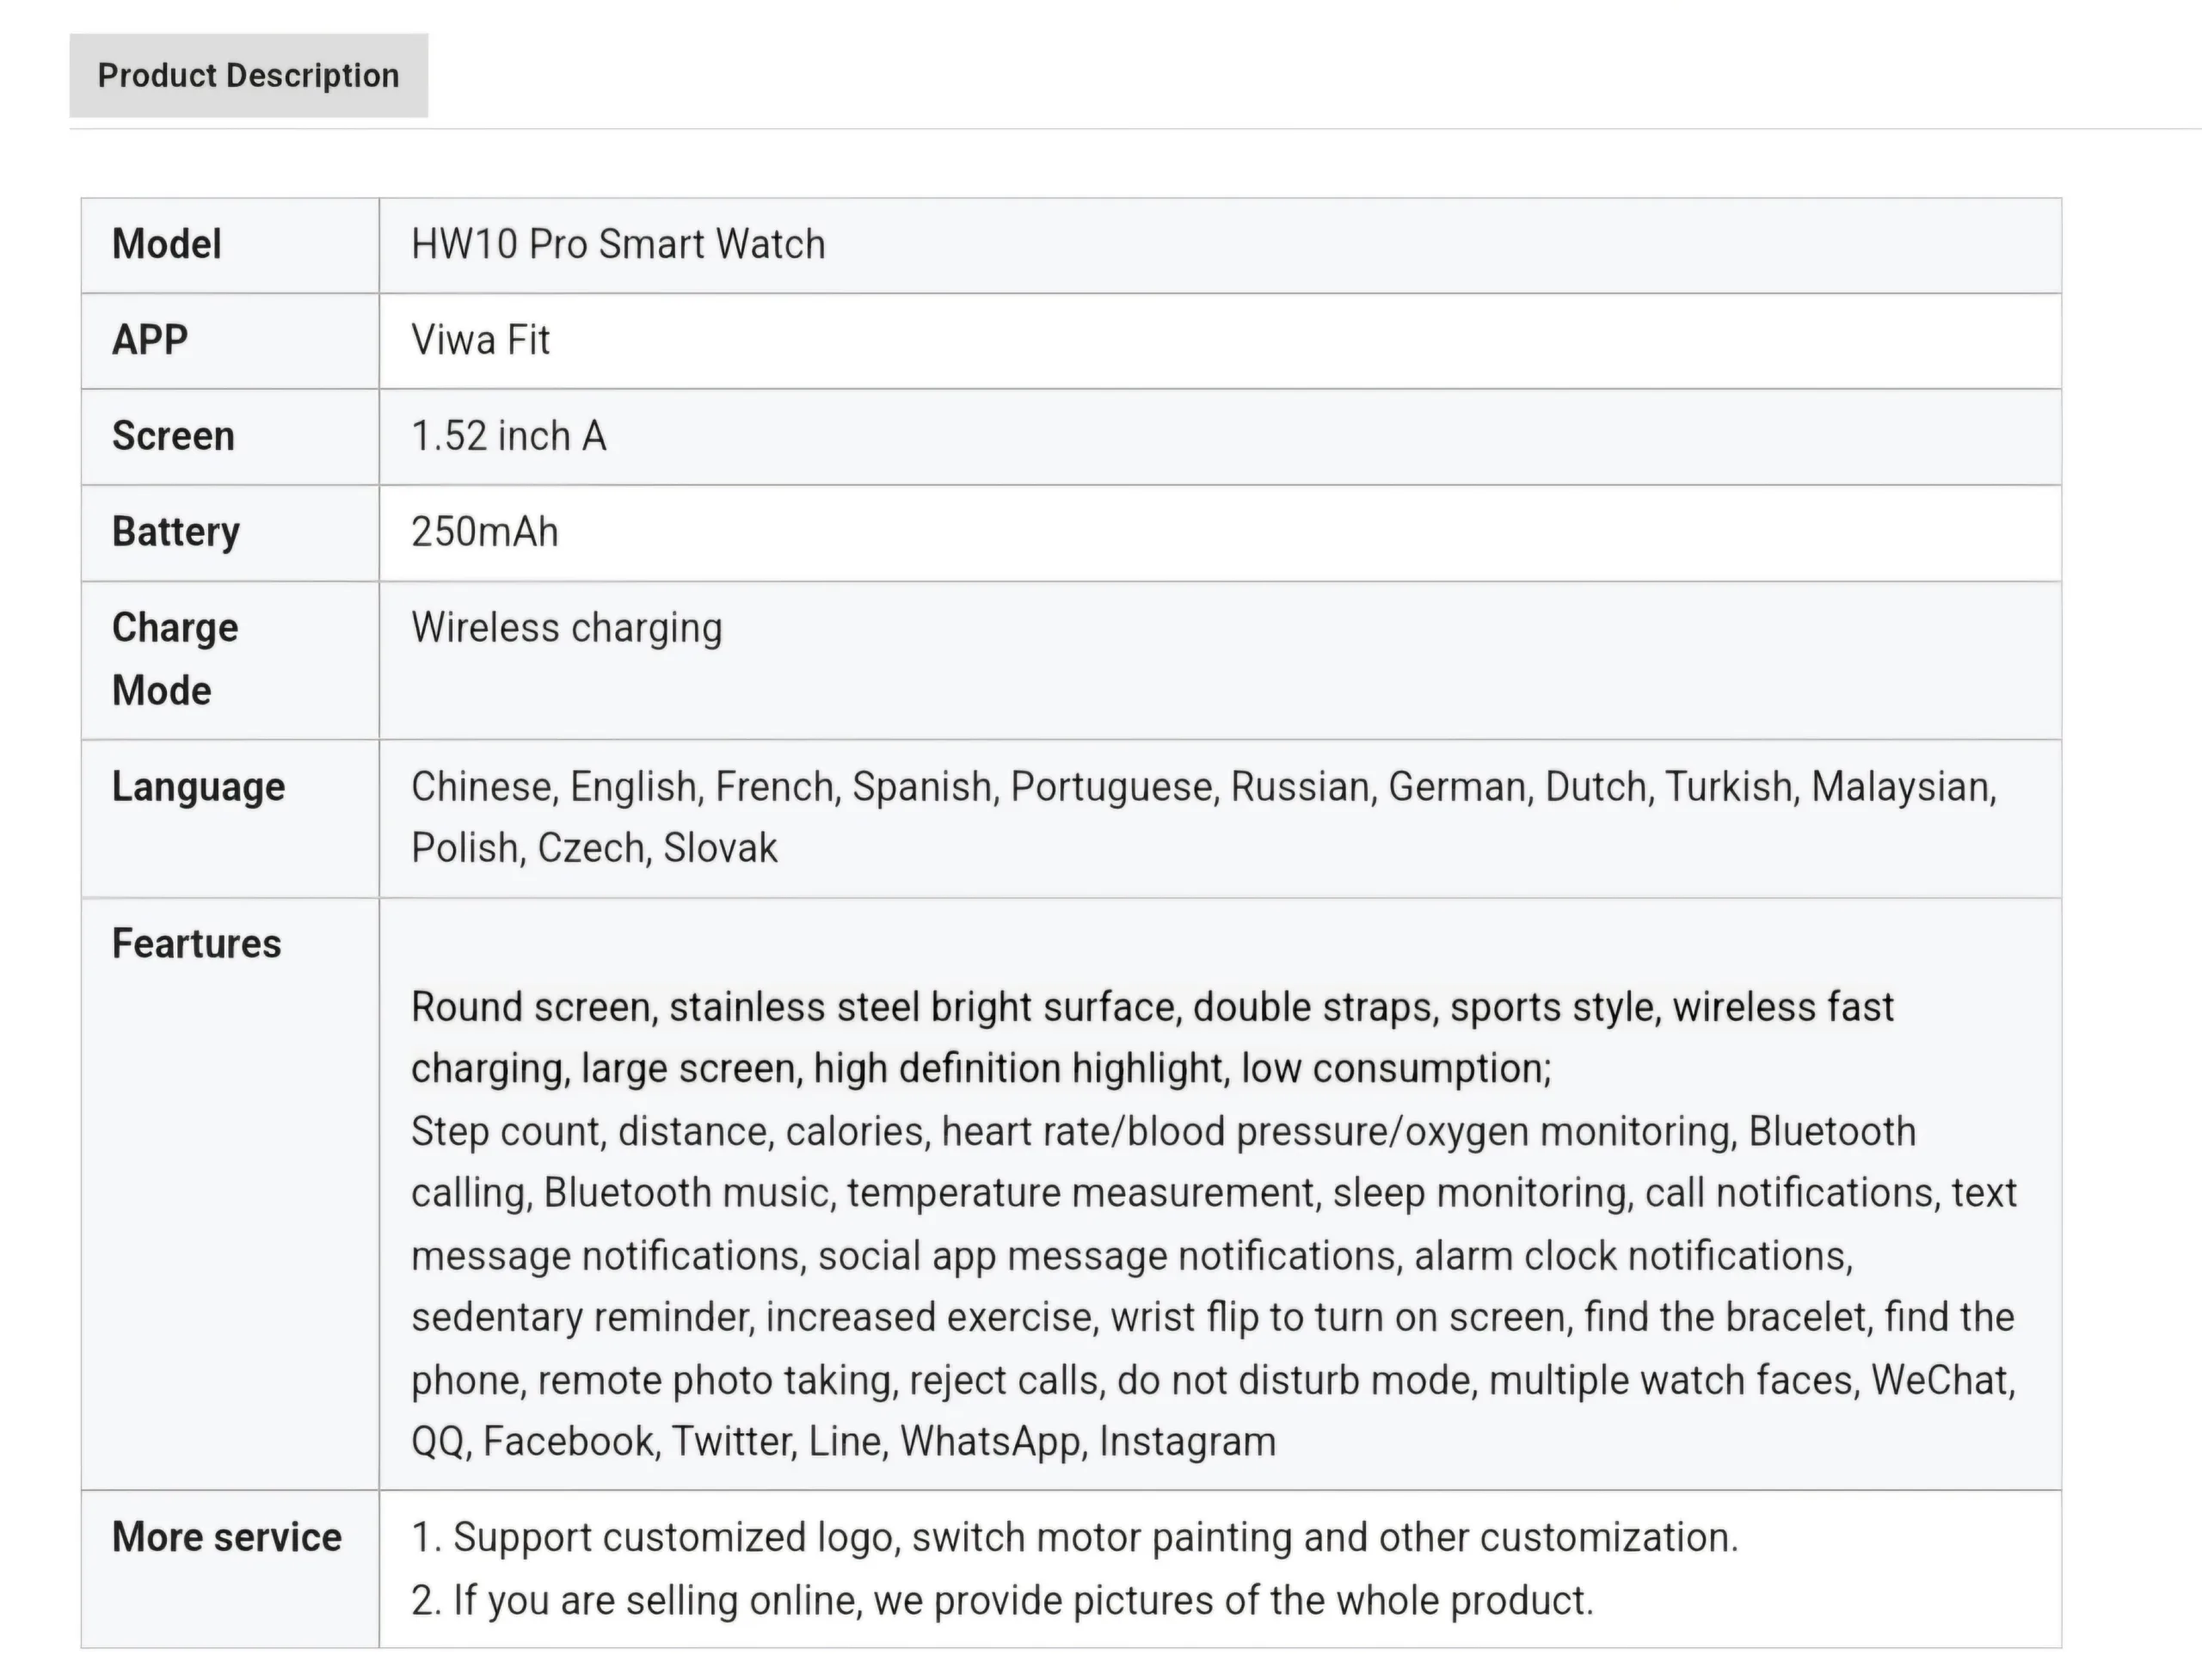This screenshot has height=1680, width=2202.
Task: Click the APP label cell
Action: (x=150, y=340)
